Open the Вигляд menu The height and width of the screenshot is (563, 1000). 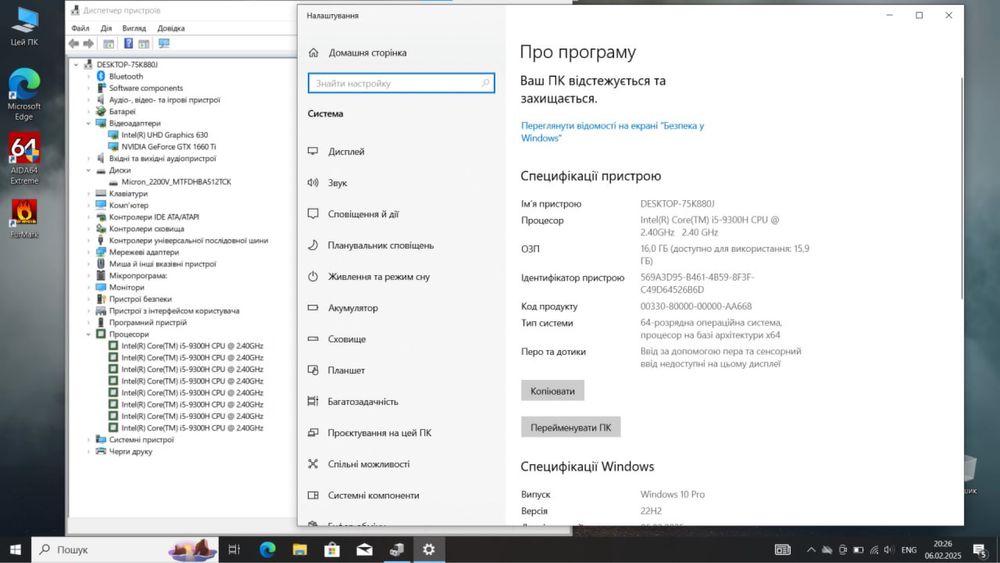pyautogui.click(x=134, y=28)
